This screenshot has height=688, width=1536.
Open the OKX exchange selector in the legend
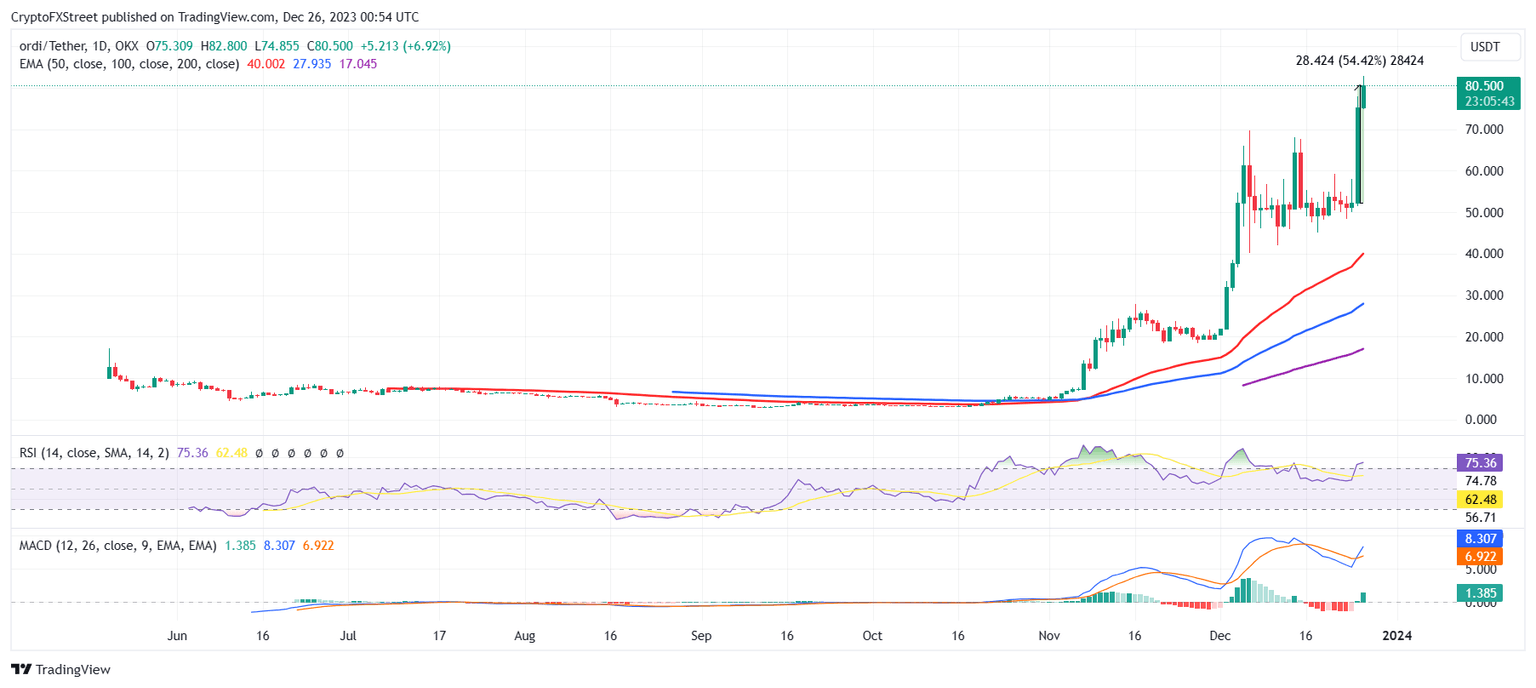tap(127, 46)
